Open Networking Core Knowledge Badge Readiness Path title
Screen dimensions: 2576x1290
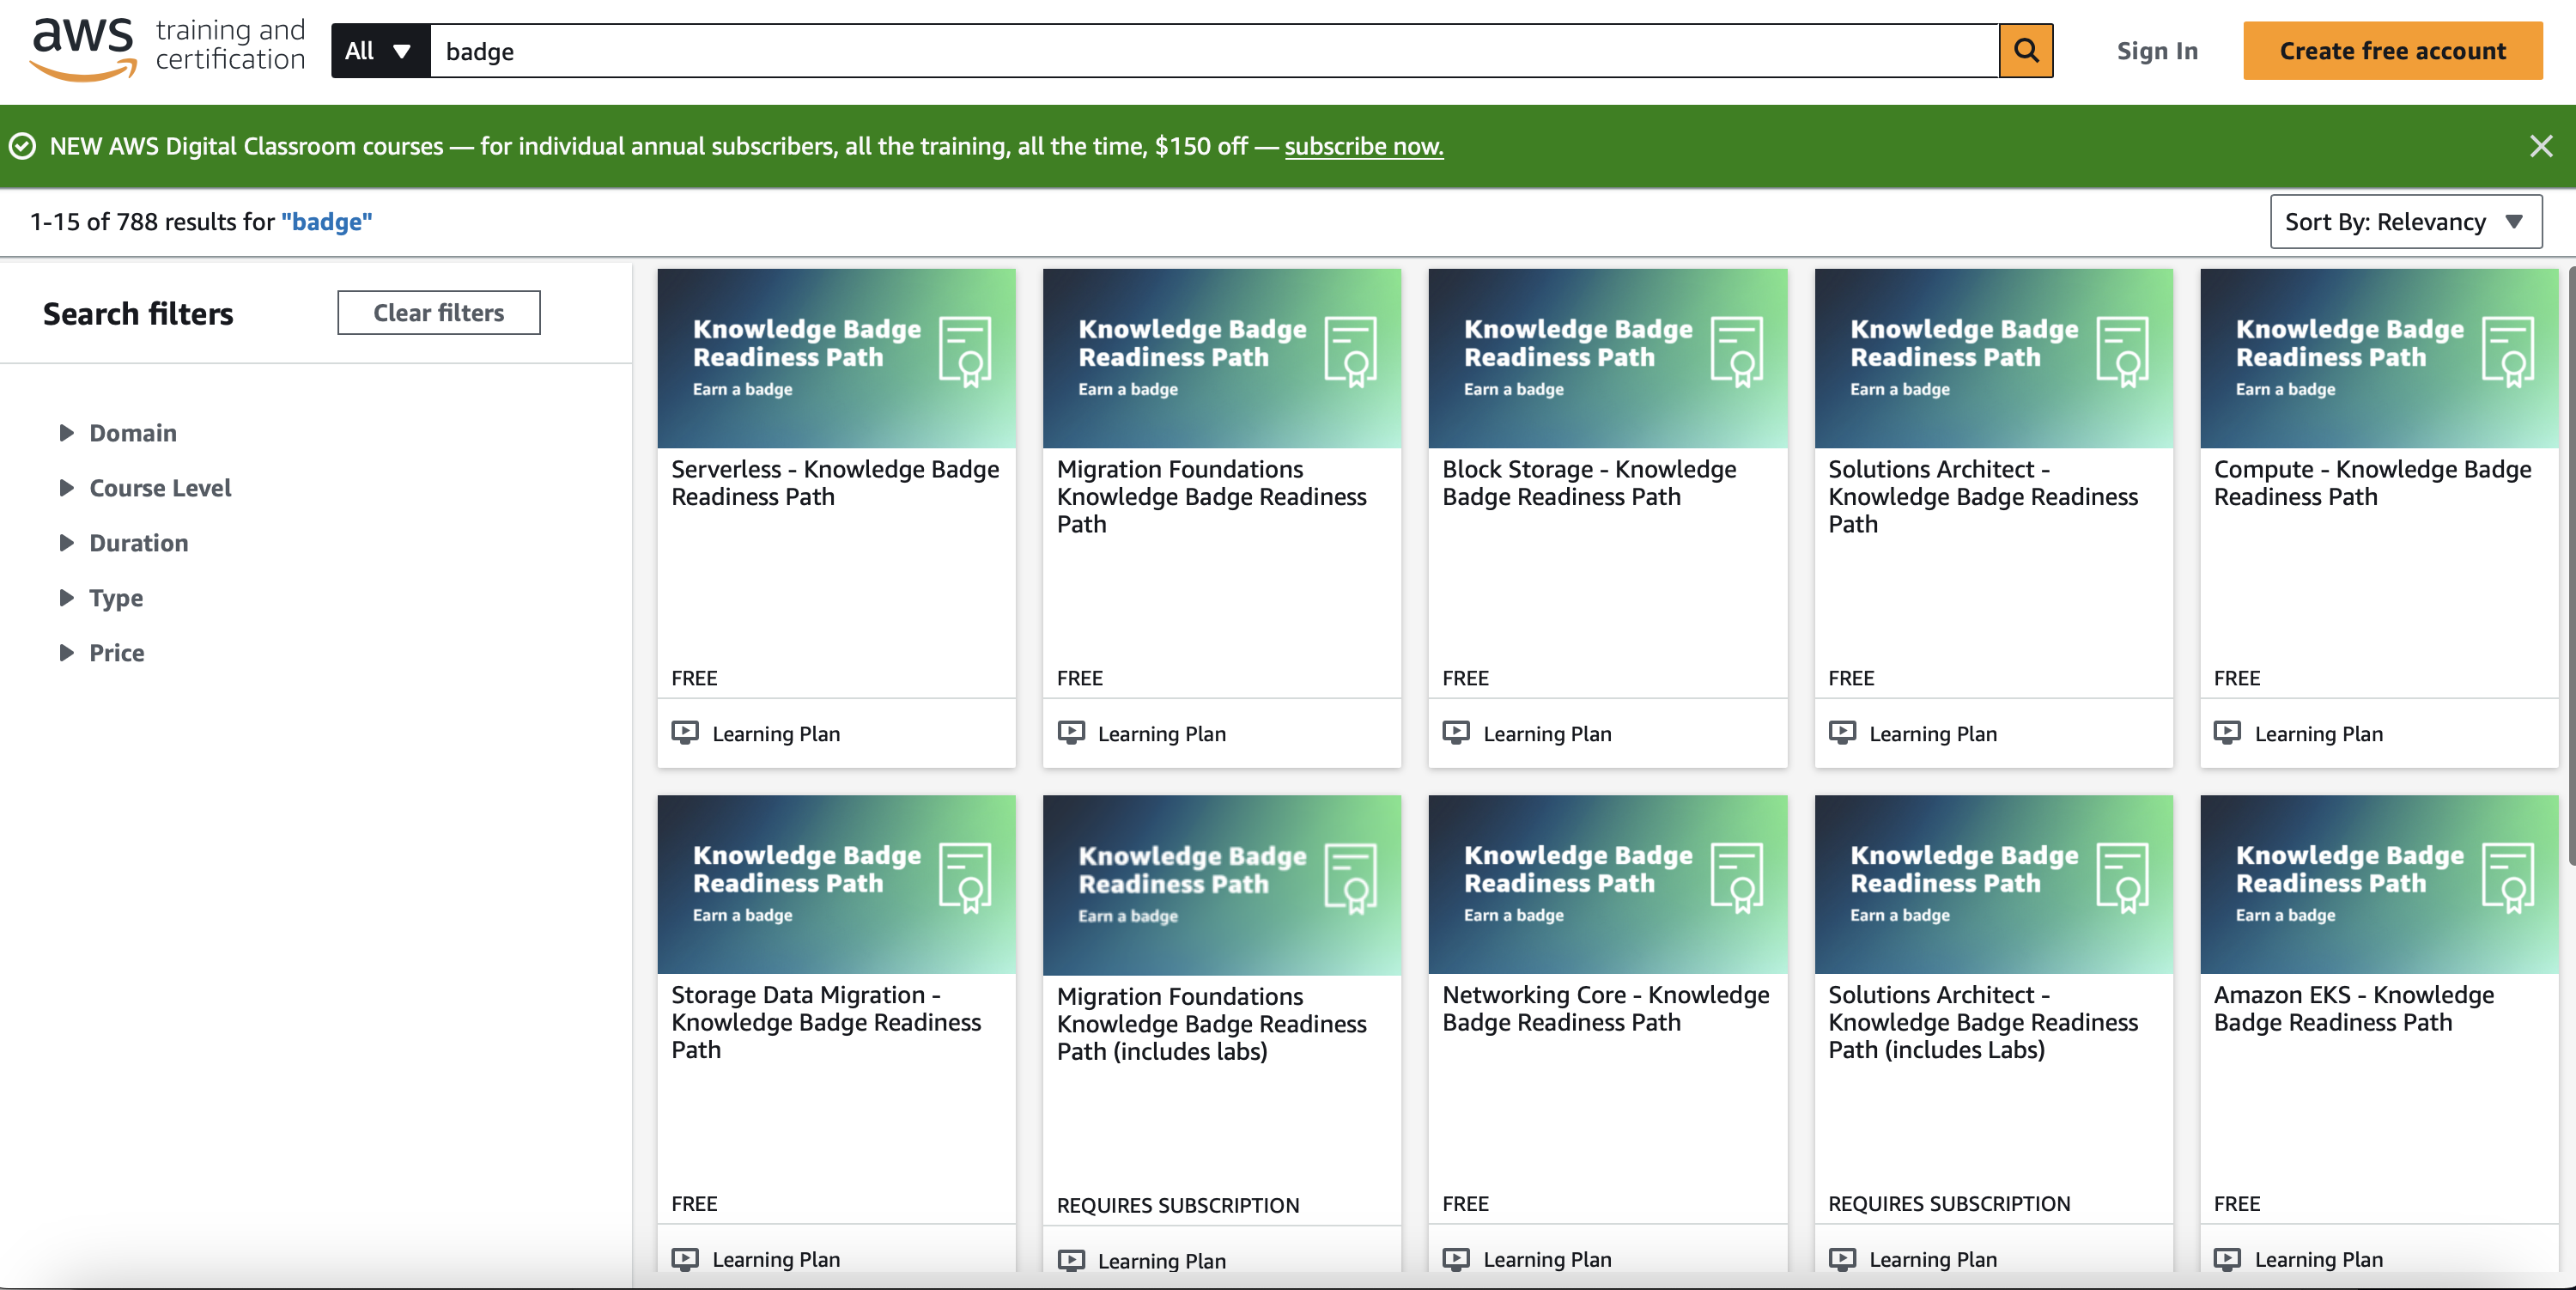click(1605, 1009)
